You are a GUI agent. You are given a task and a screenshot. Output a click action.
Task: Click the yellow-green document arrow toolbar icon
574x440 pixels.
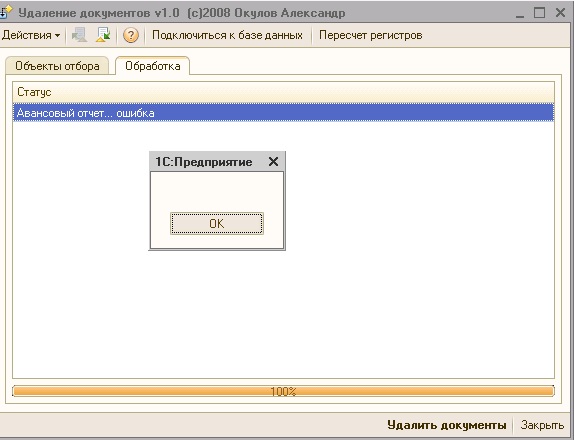coord(103,35)
